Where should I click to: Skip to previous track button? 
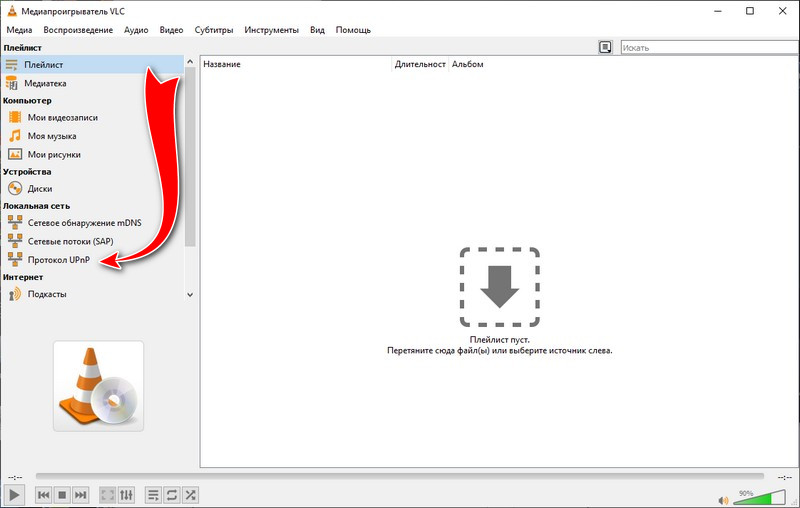coord(43,495)
